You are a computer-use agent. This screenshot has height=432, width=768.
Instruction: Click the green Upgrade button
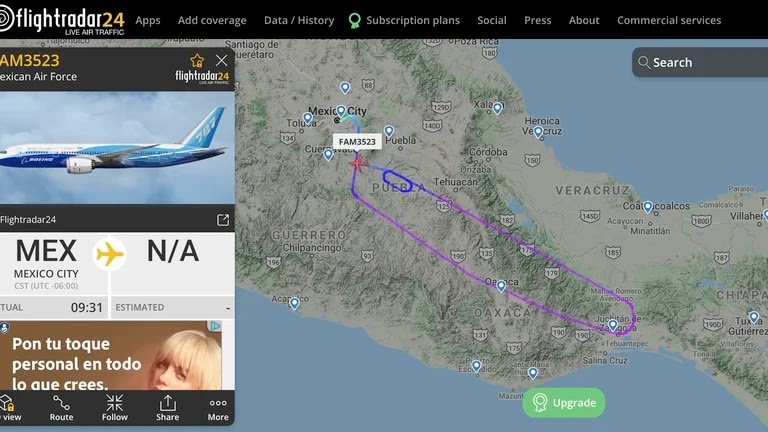563,403
